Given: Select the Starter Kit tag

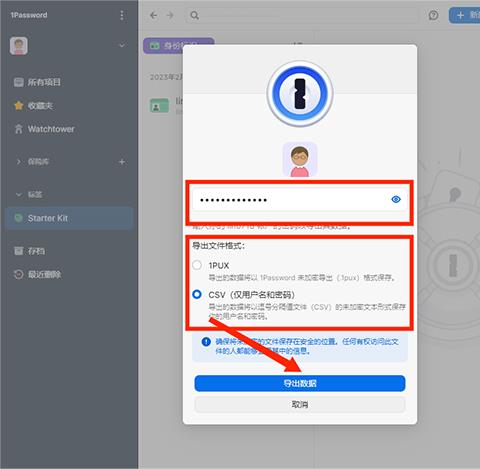Looking at the screenshot, I should pos(70,218).
